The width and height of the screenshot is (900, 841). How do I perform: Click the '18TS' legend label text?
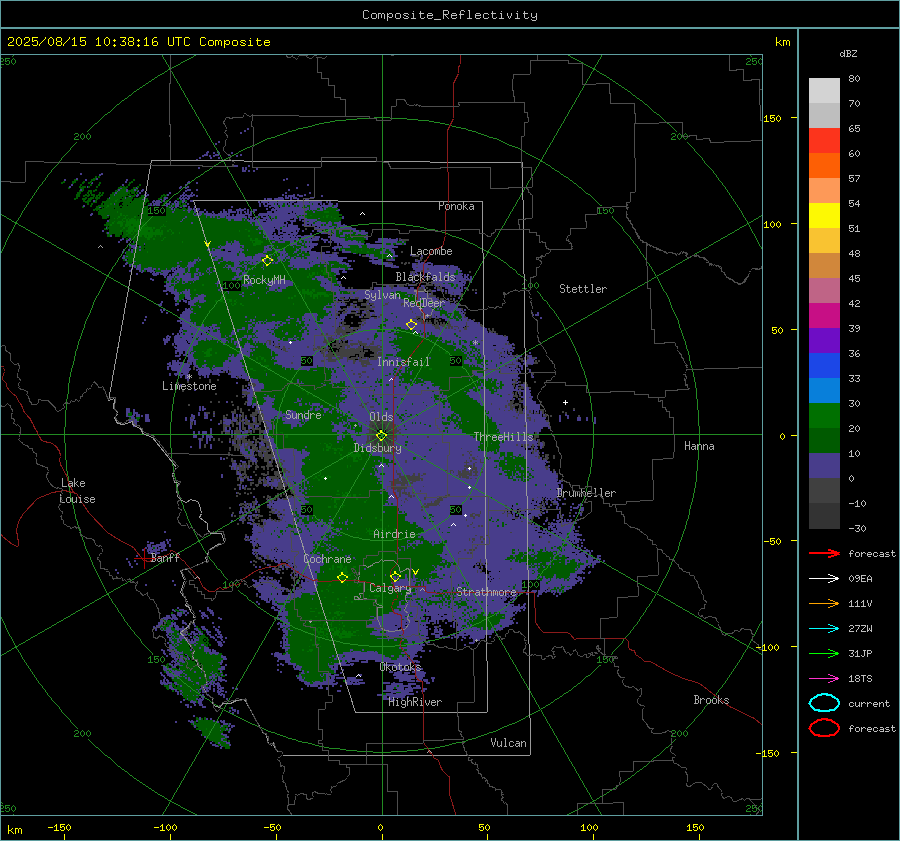860,679
